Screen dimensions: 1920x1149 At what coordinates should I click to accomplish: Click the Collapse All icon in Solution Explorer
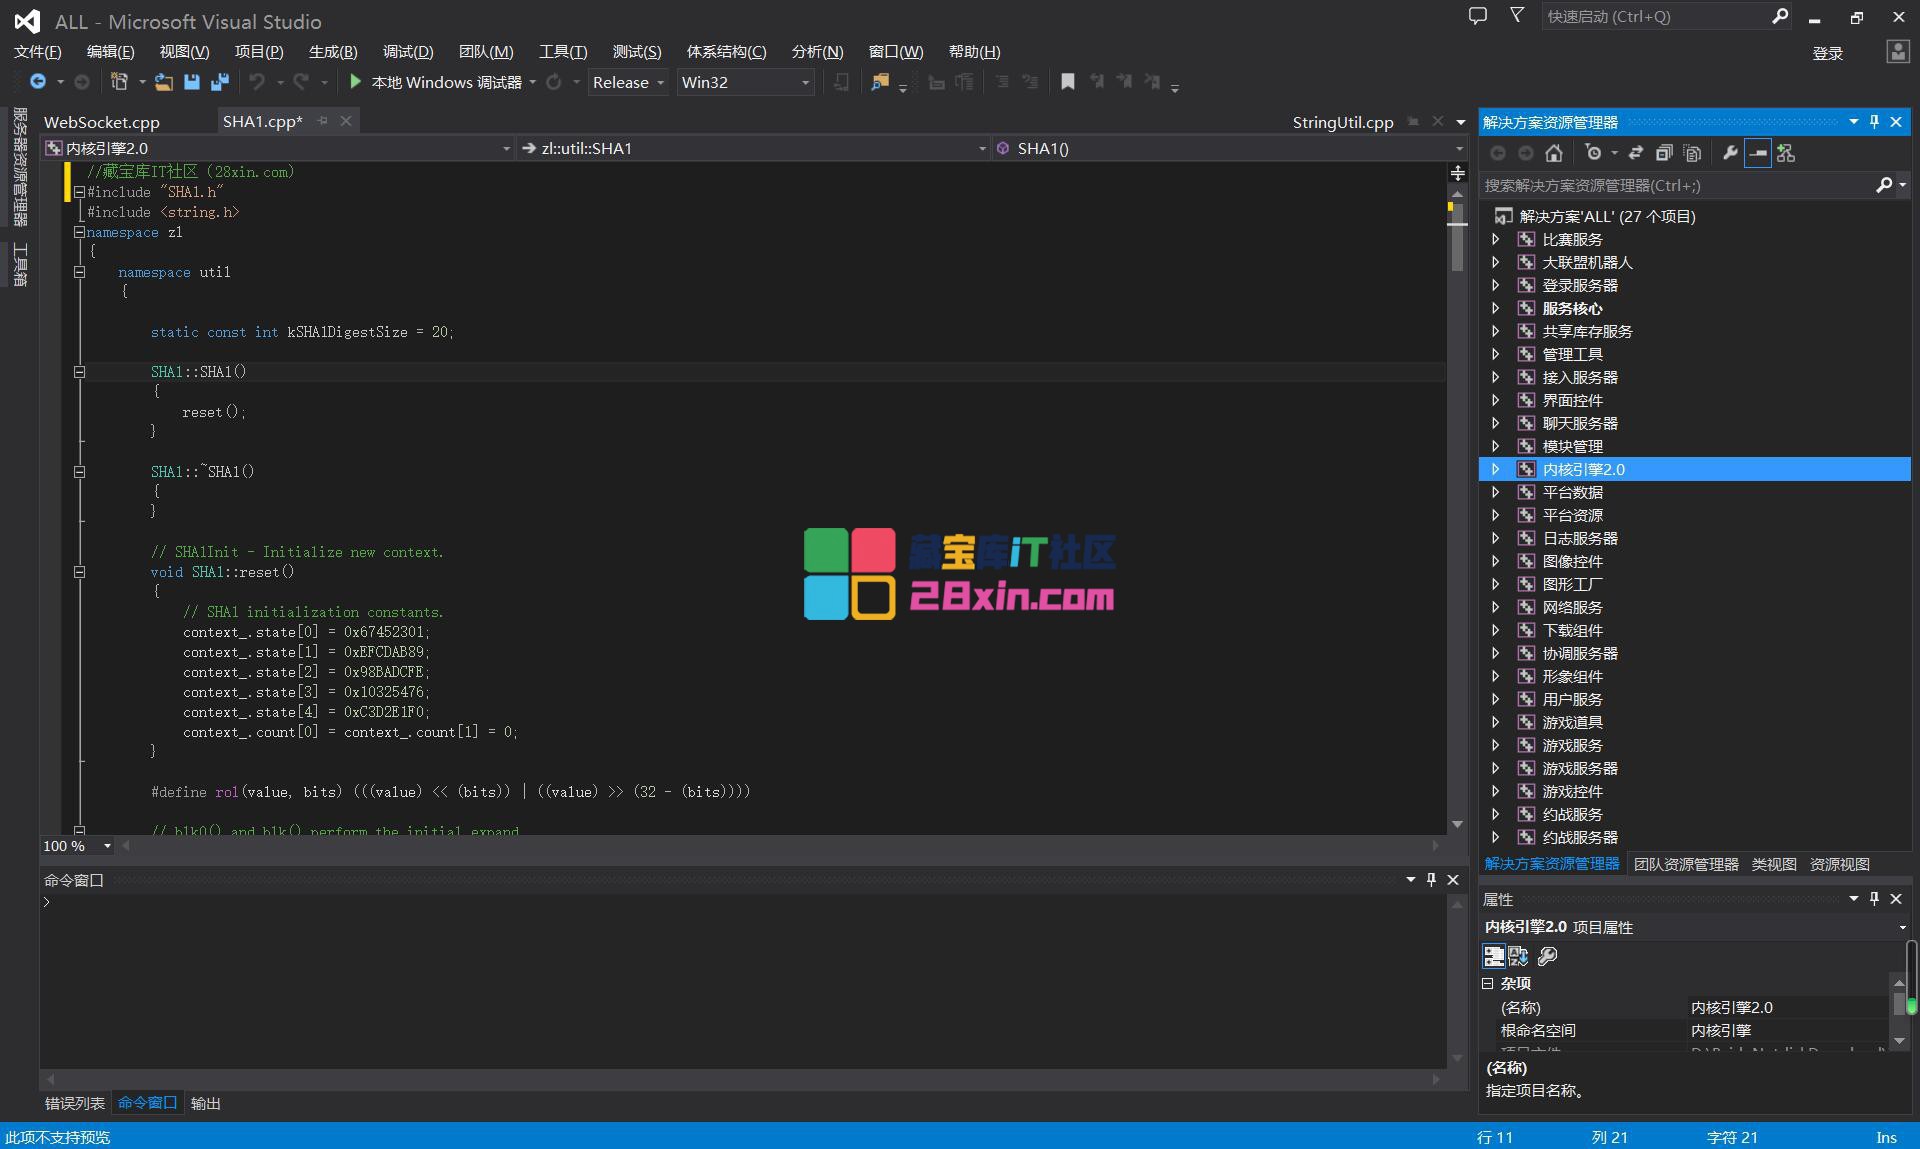pos(1664,153)
